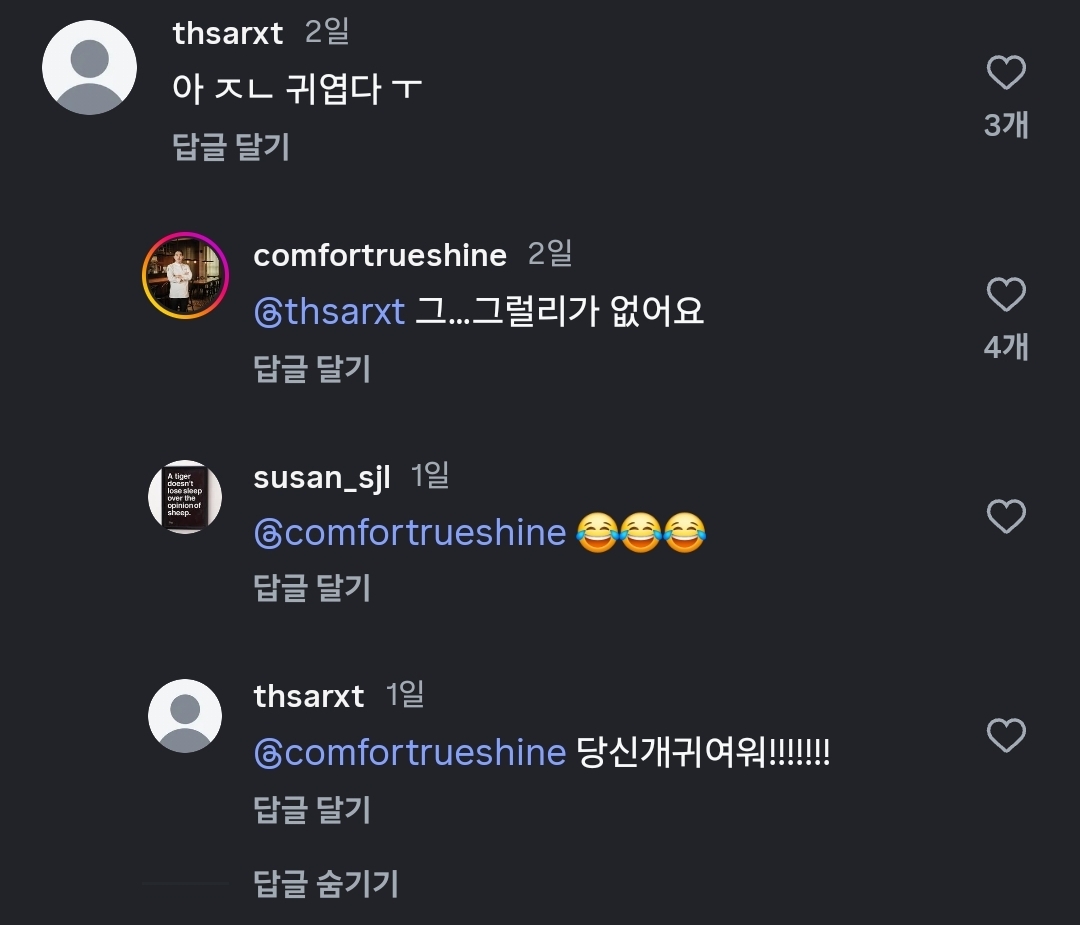Open @comfortrueshine mention in susan_sjl's reply
The image size is (1080, 925).
(411, 533)
